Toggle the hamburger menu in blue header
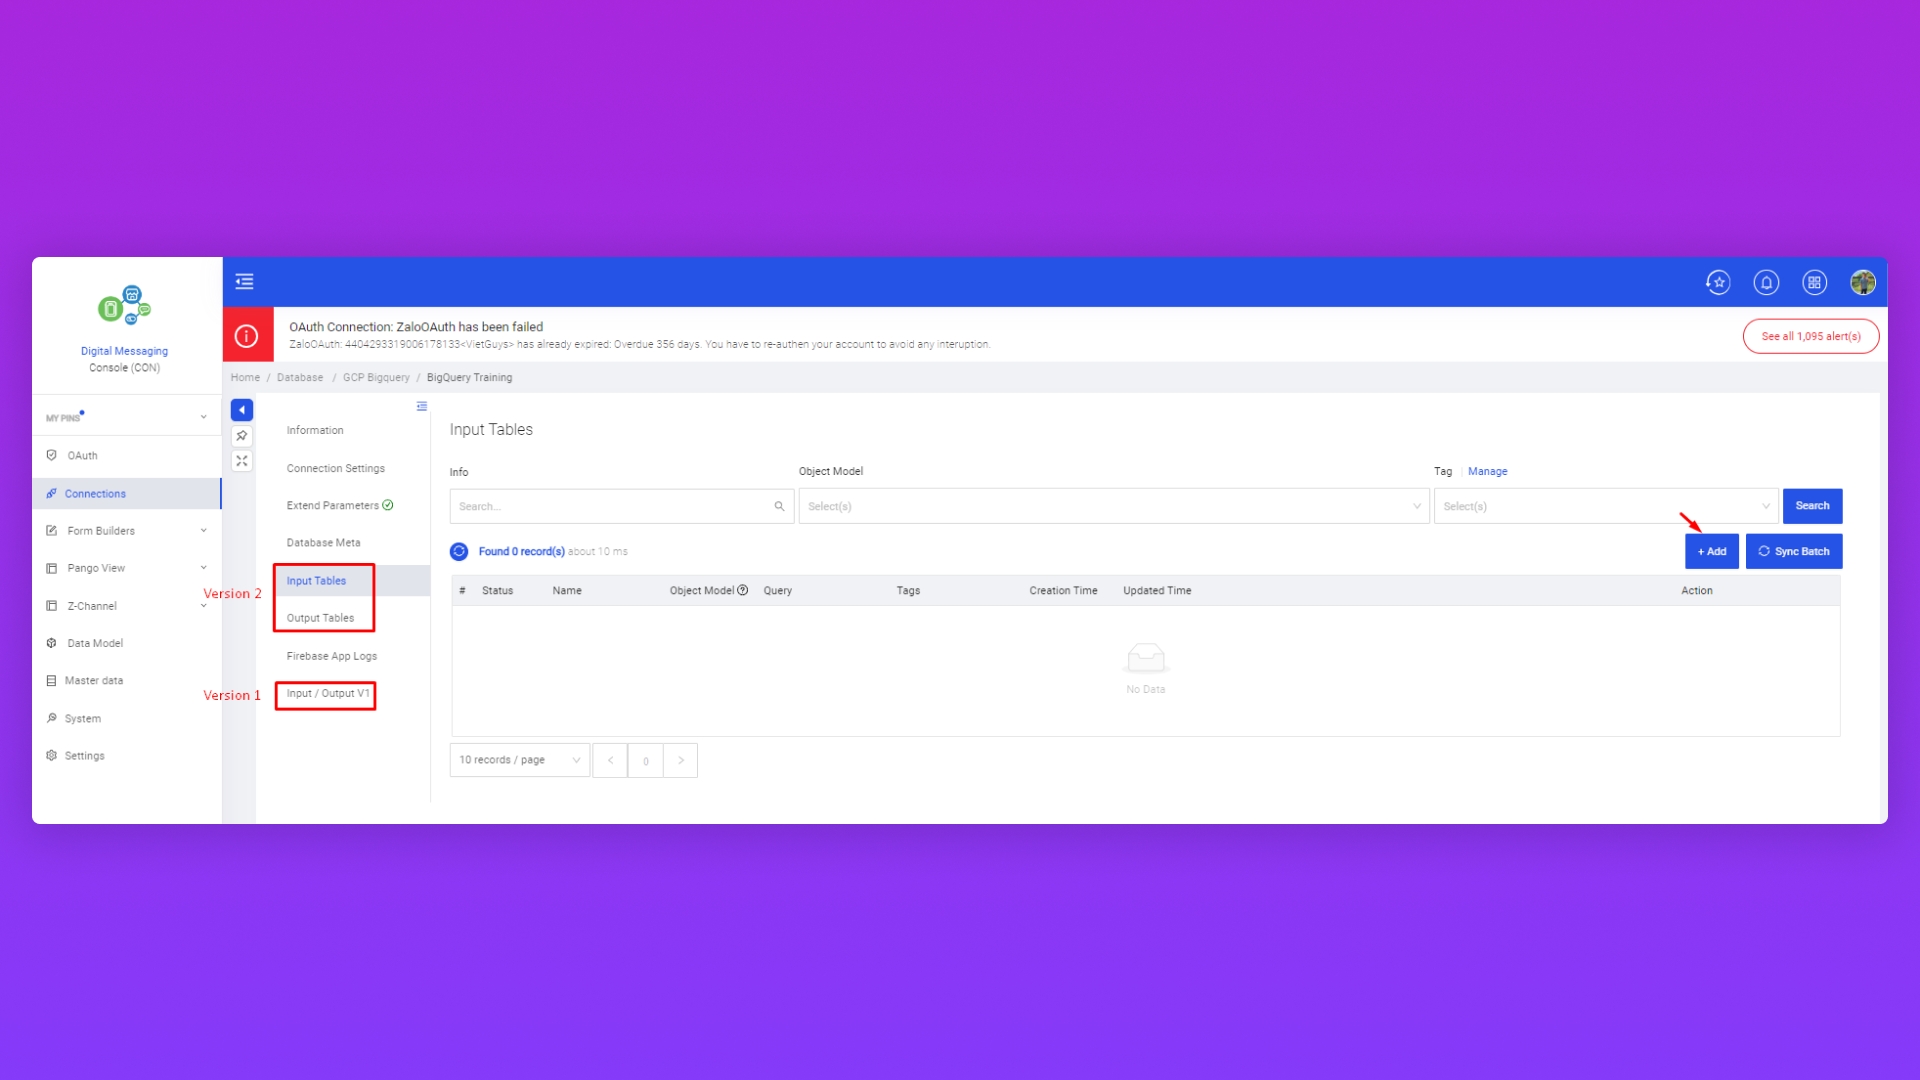The image size is (1920, 1080). pos(244,282)
